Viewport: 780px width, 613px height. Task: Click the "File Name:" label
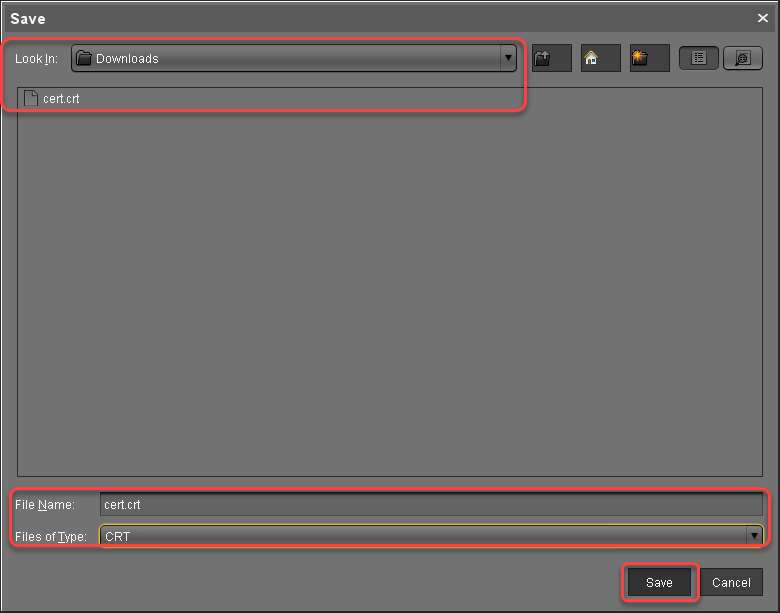click(x=45, y=505)
